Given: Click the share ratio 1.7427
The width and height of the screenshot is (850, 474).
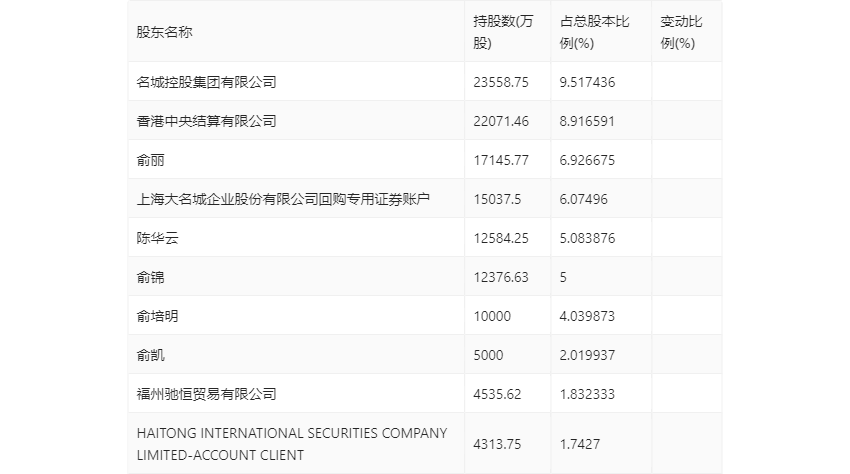Looking at the screenshot, I should coord(579,444).
